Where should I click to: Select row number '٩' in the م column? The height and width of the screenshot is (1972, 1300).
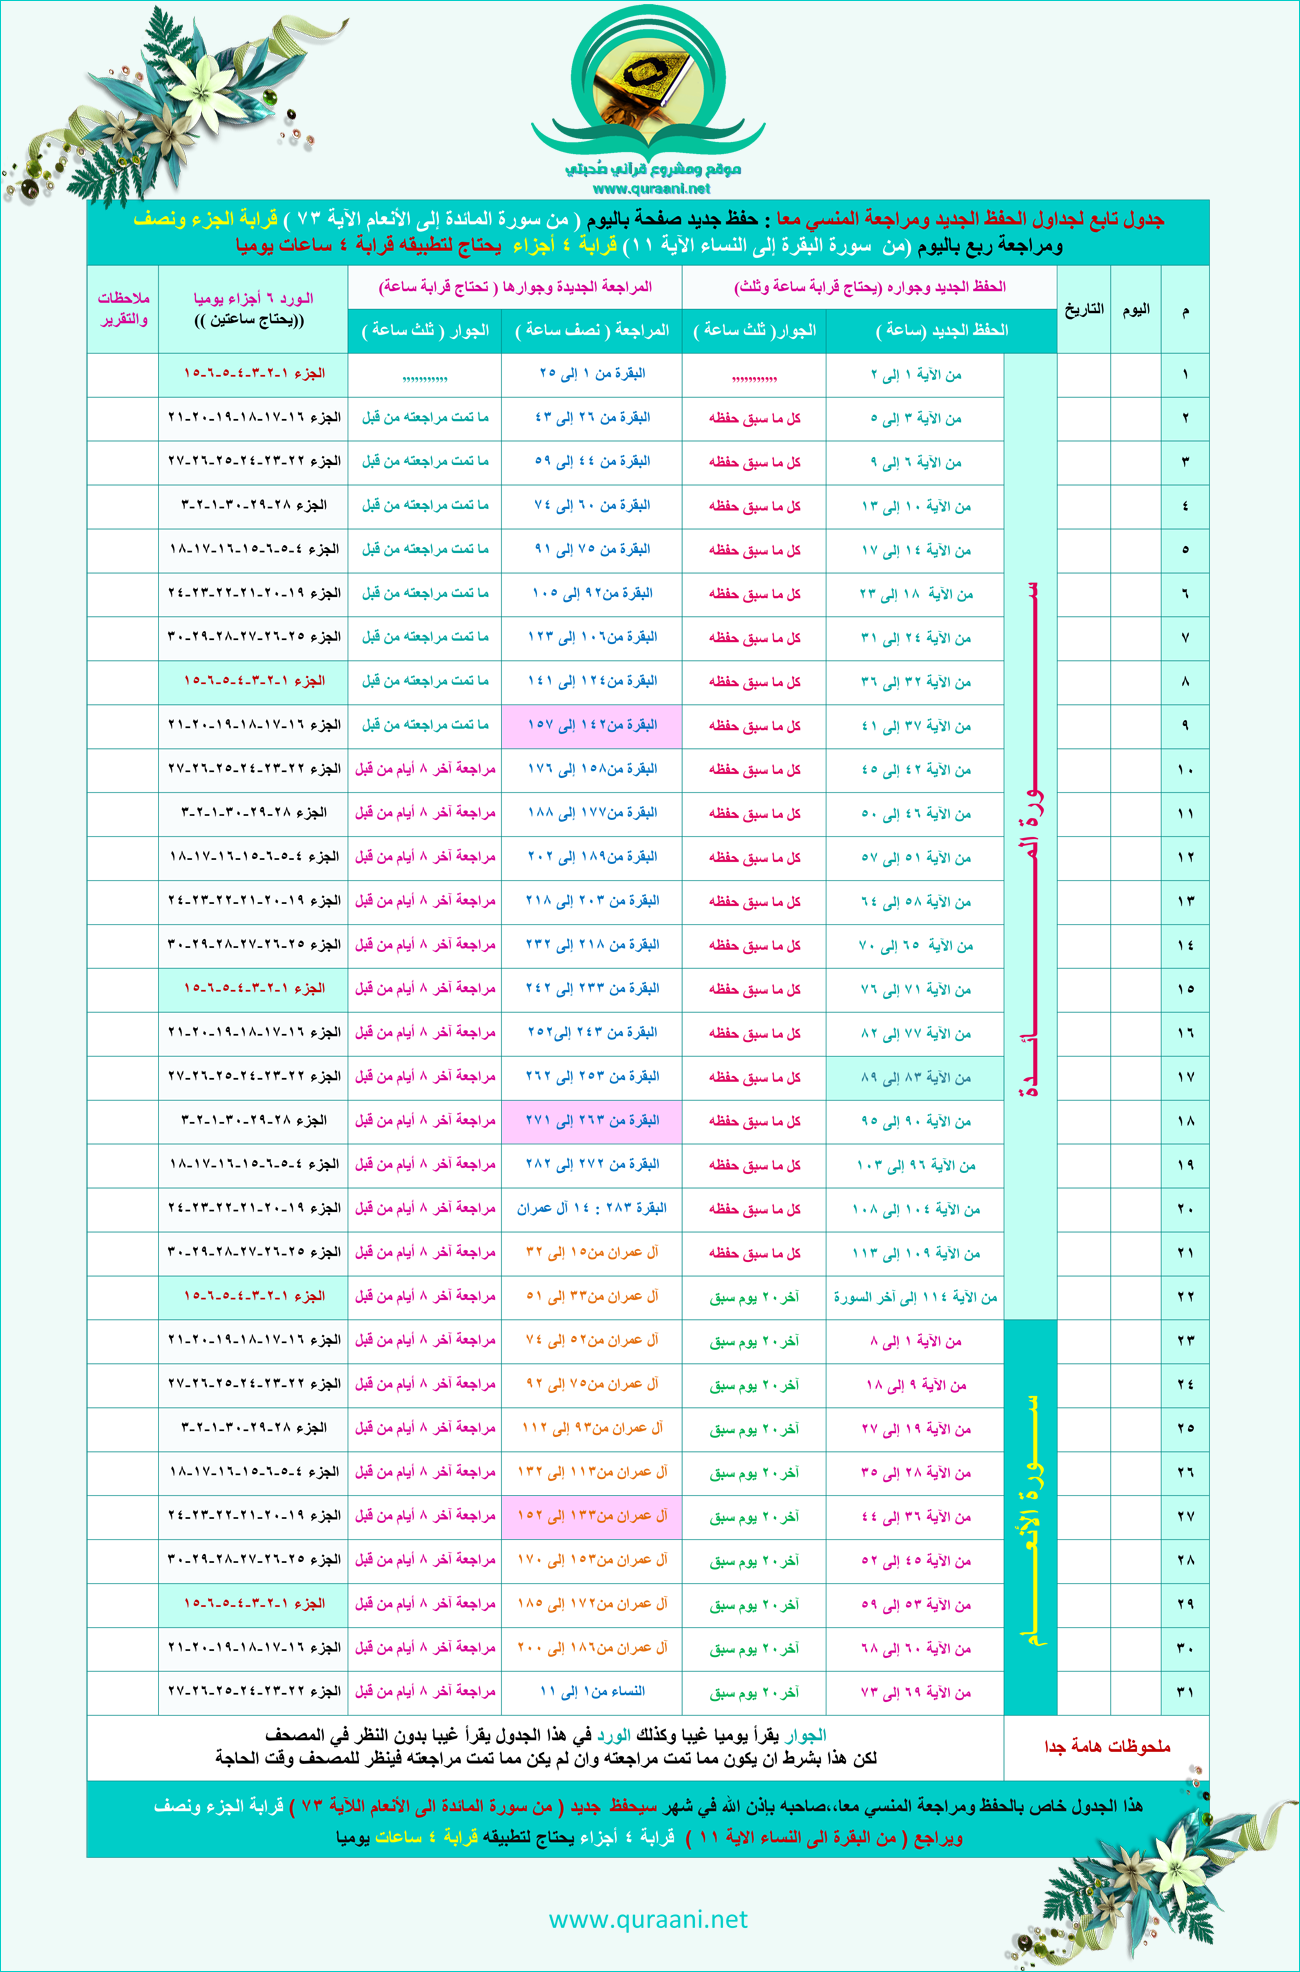tap(1186, 725)
